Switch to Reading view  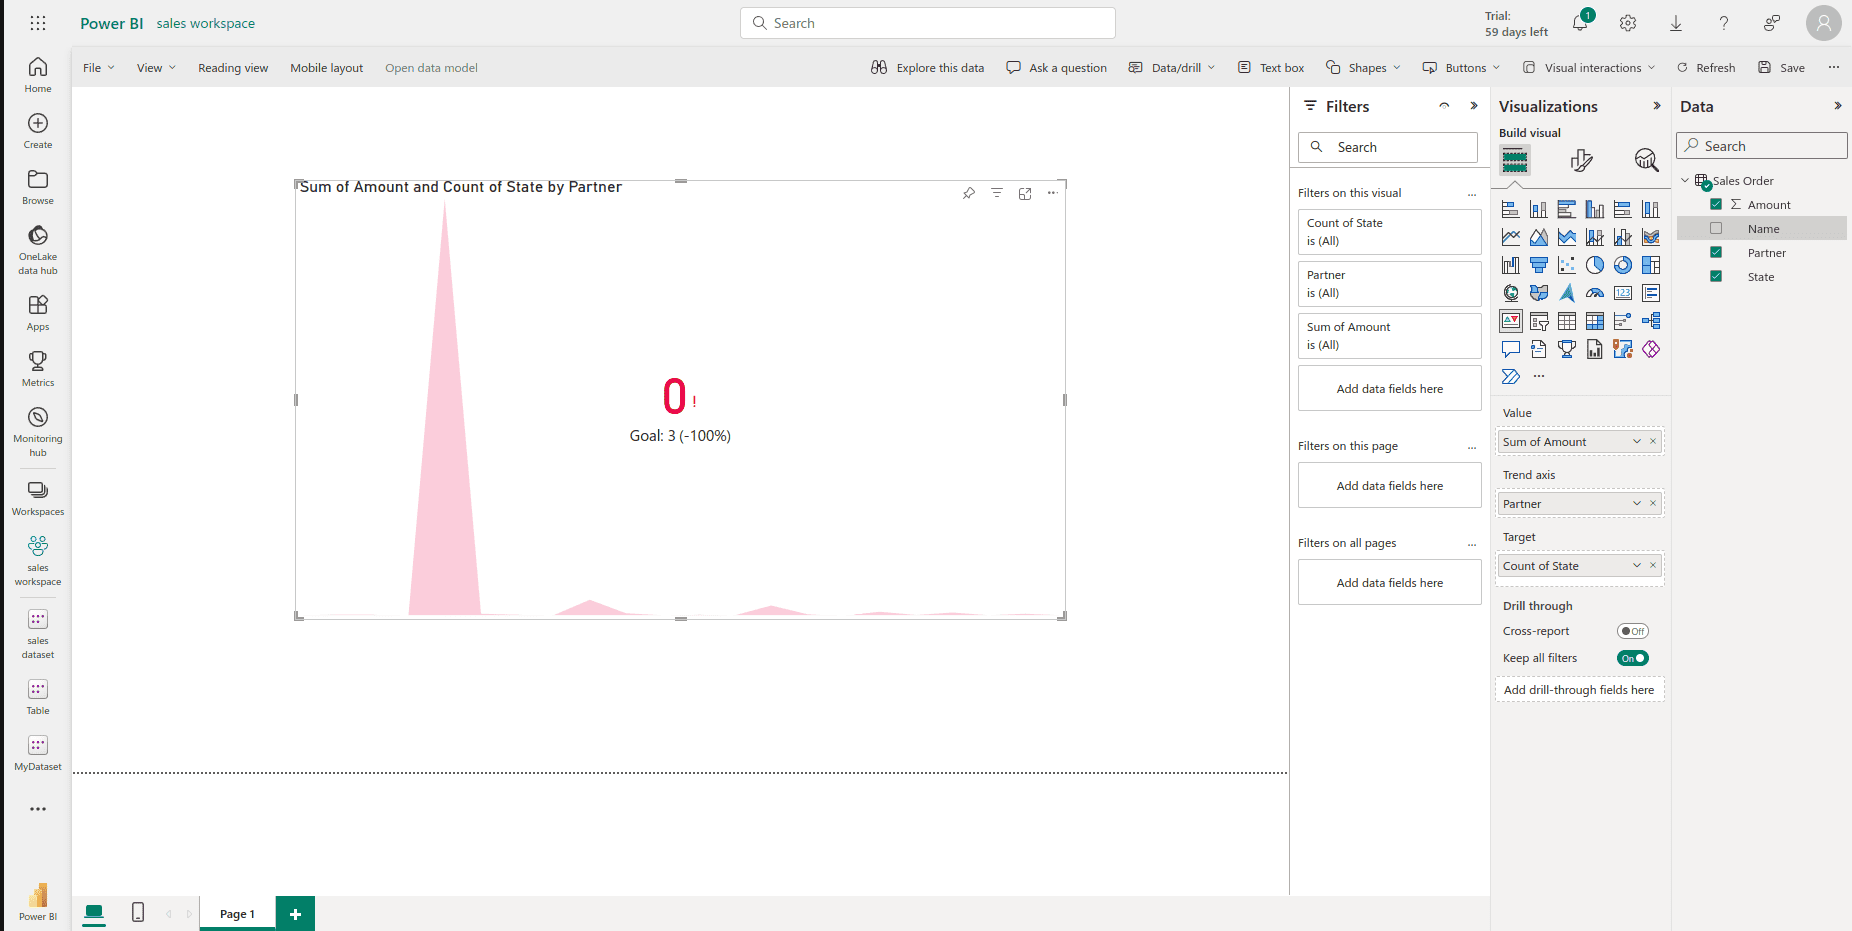(233, 68)
